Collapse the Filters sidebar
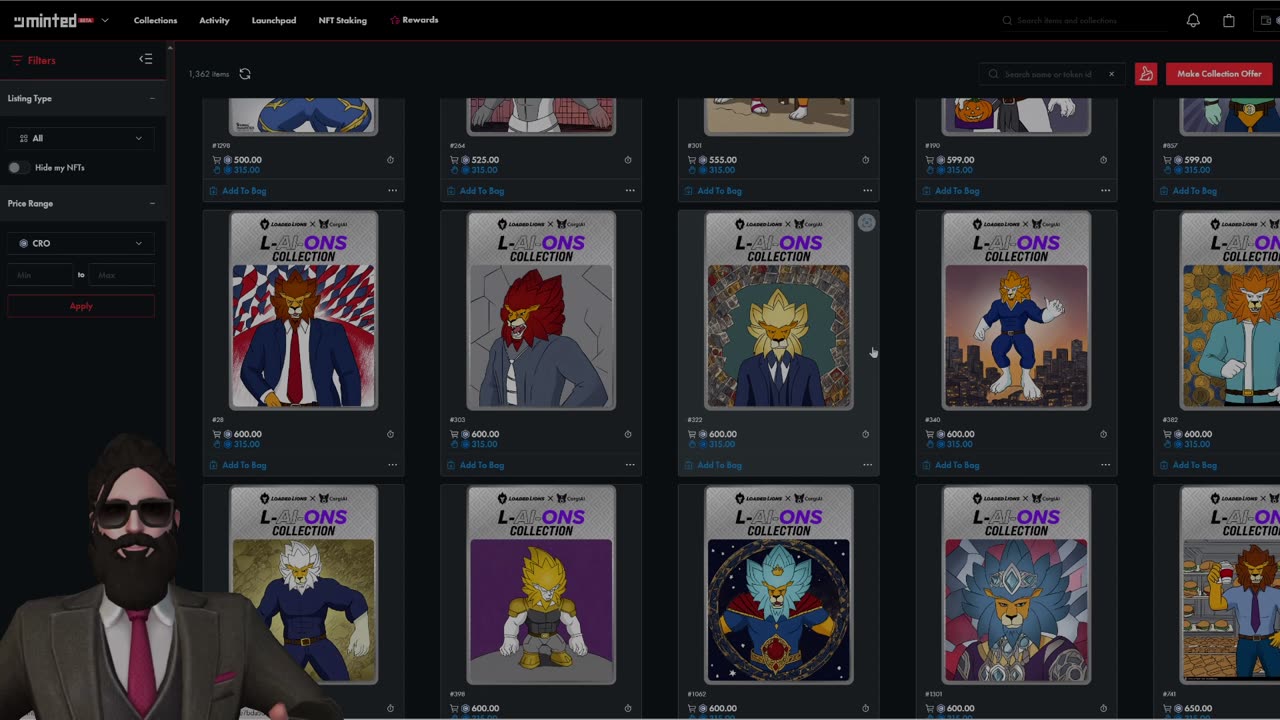Viewport: 1280px width, 720px height. (x=146, y=60)
